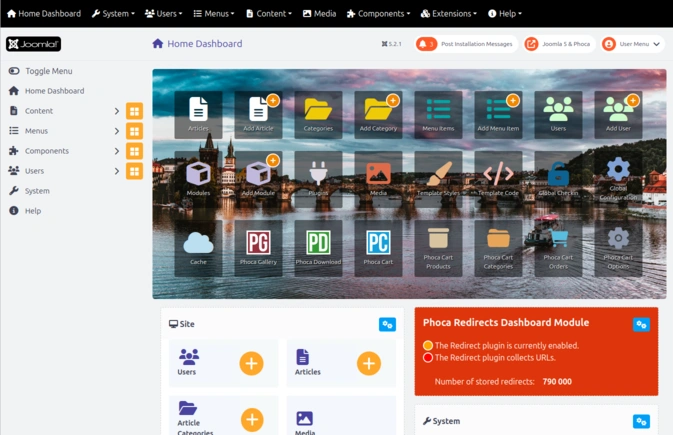Open the Menus dropdown in top bar
Screen dimensions: 673x435
pyautogui.click(x=214, y=14)
